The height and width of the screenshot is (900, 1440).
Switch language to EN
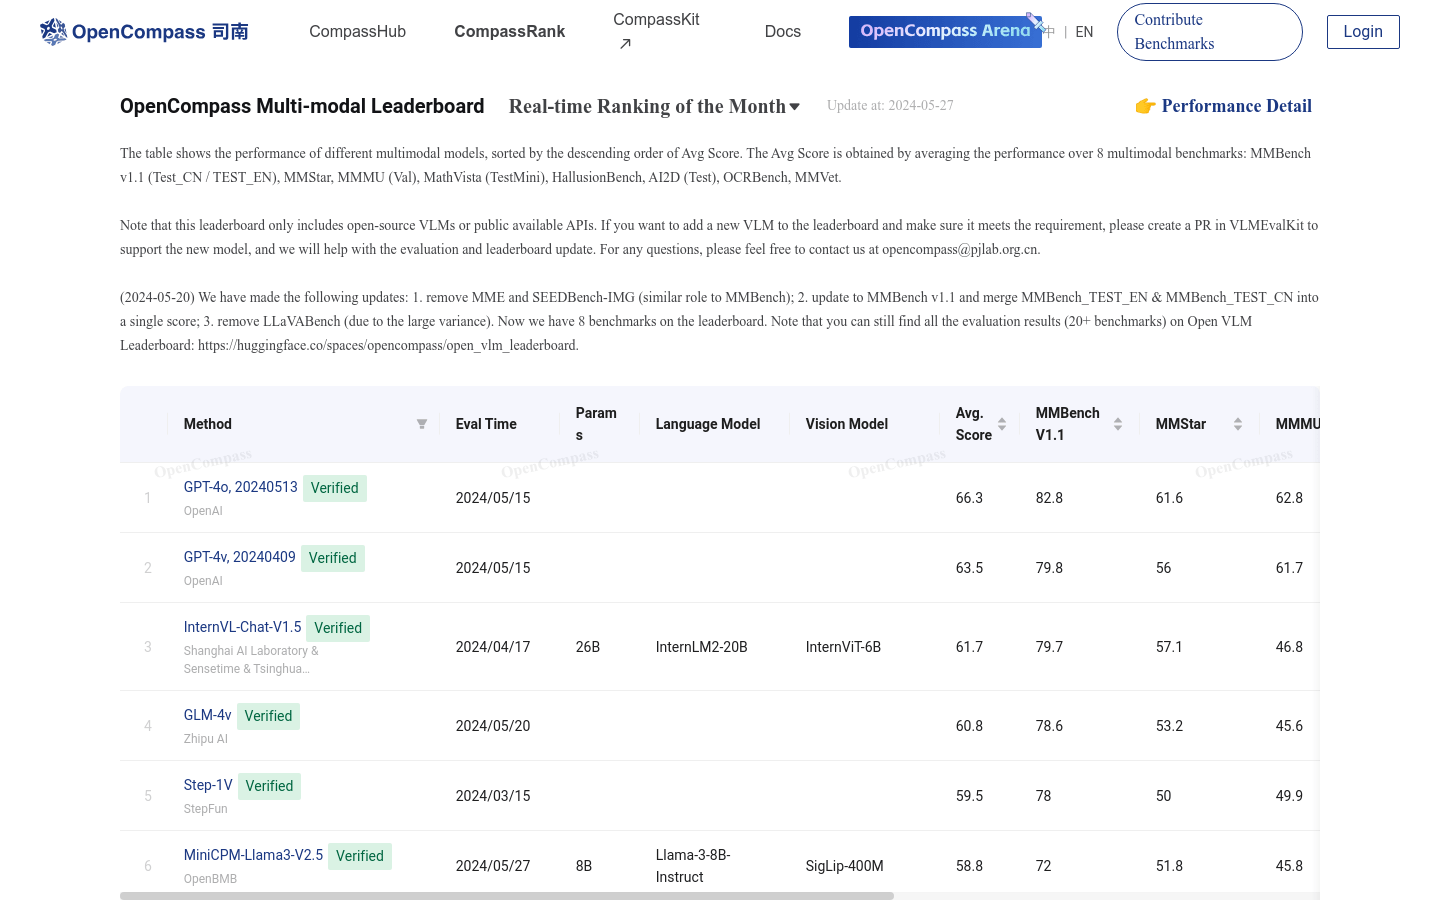coord(1084,32)
